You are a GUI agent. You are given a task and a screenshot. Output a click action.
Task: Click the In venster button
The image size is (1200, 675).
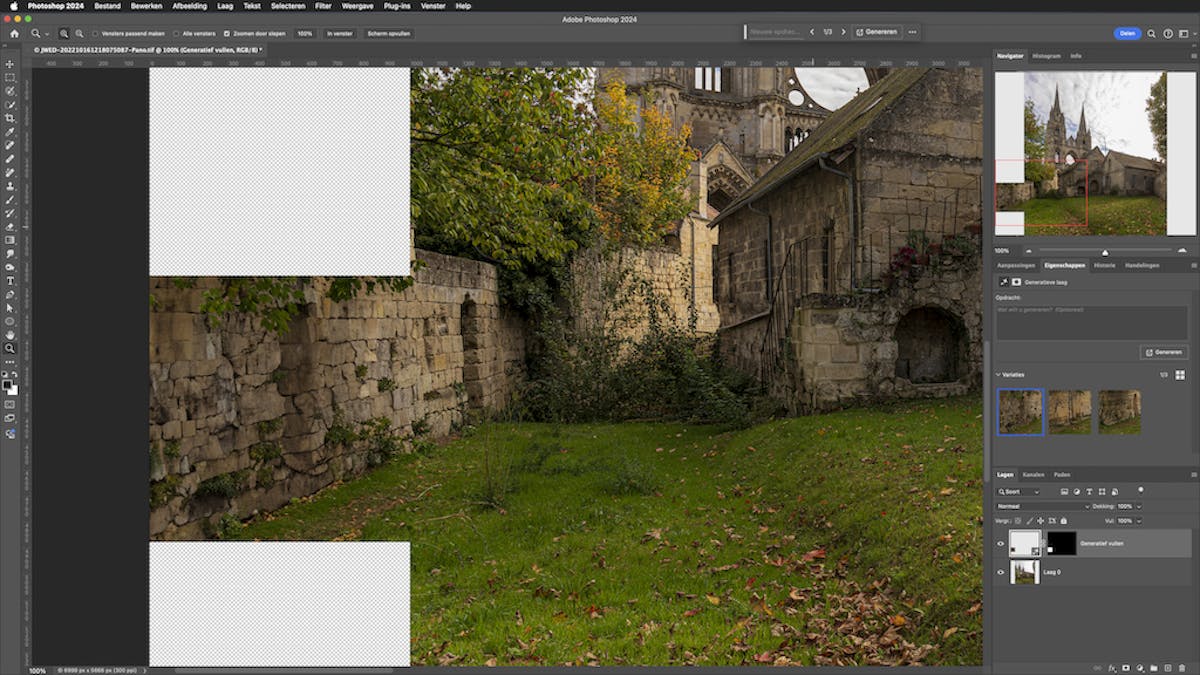339,33
